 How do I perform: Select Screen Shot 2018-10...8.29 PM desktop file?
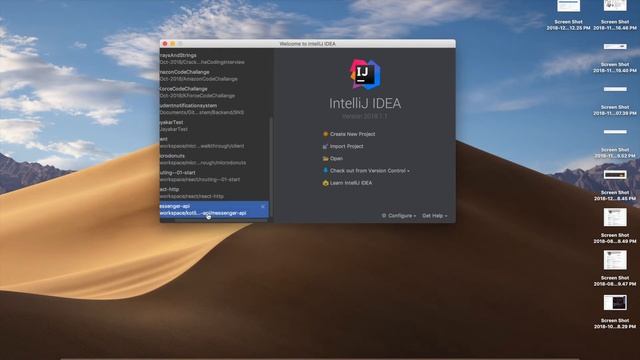[x=615, y=311]
